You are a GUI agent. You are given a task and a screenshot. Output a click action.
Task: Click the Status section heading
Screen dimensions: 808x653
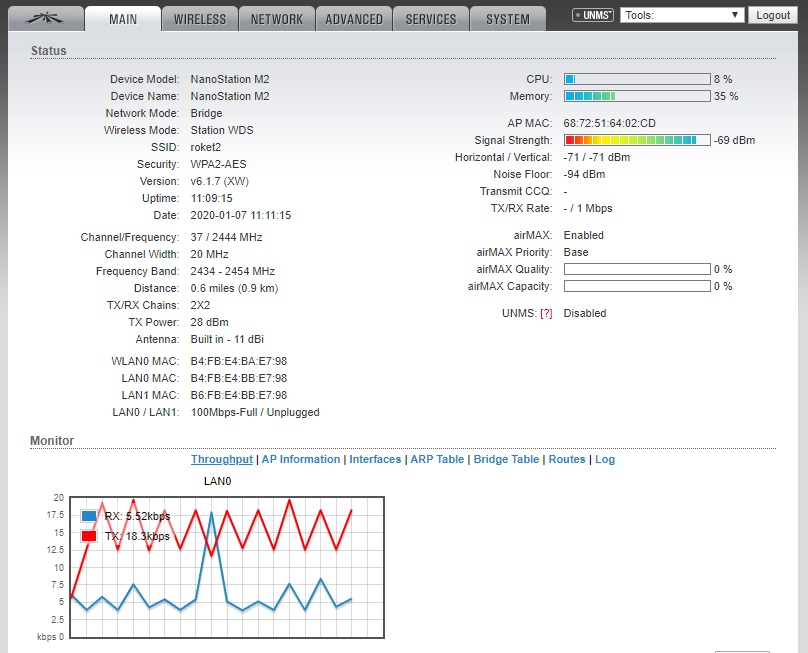point(48,51)
